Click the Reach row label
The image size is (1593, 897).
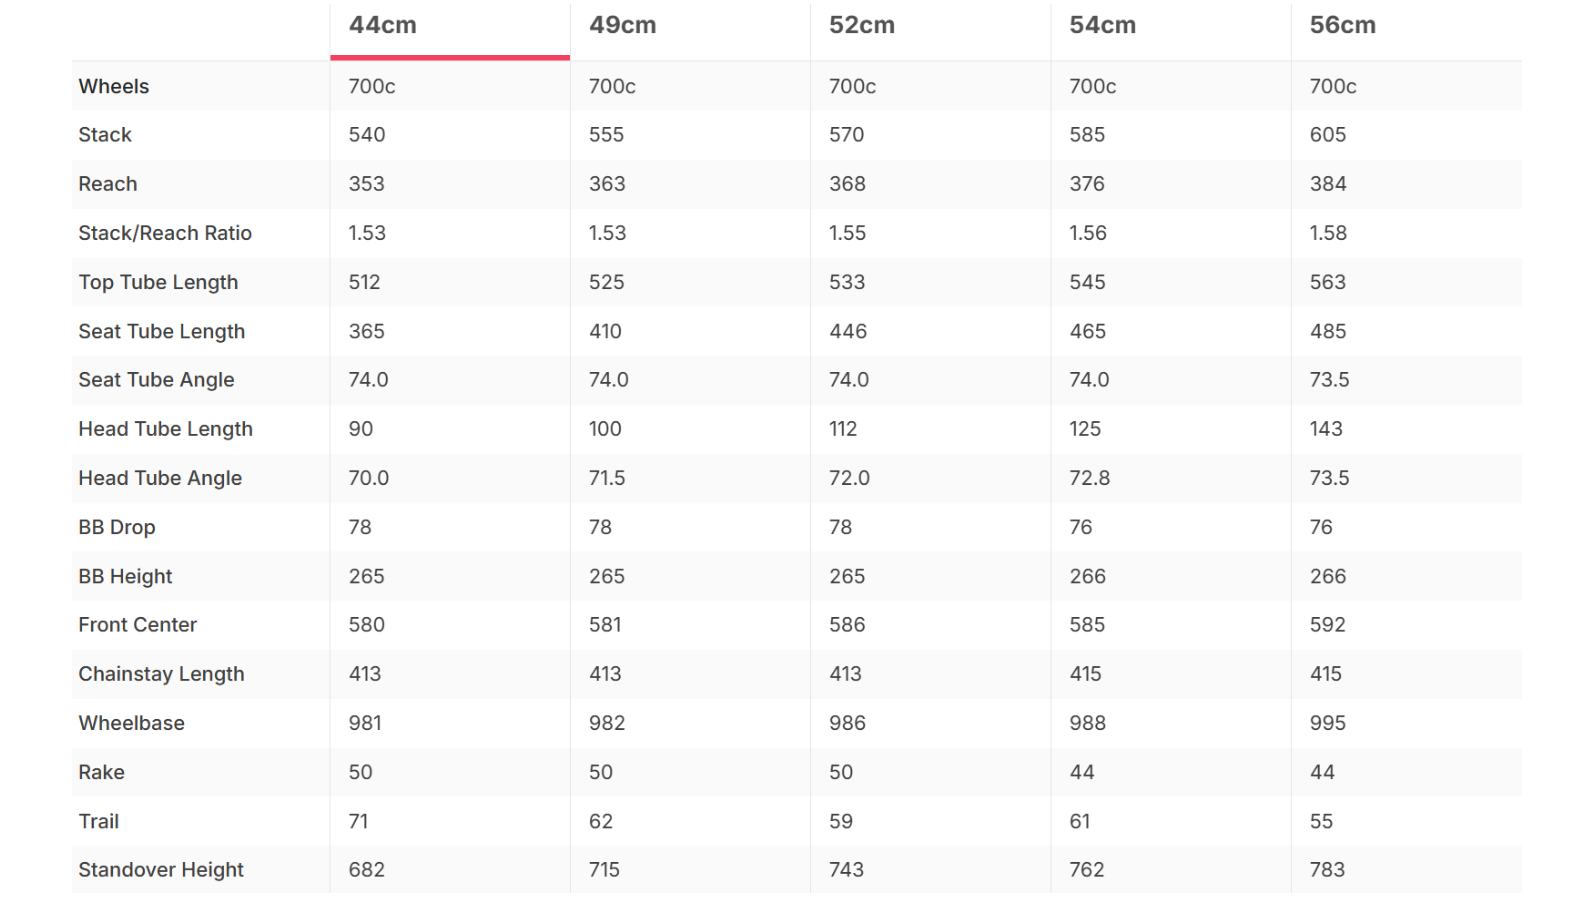click(108, 184)
